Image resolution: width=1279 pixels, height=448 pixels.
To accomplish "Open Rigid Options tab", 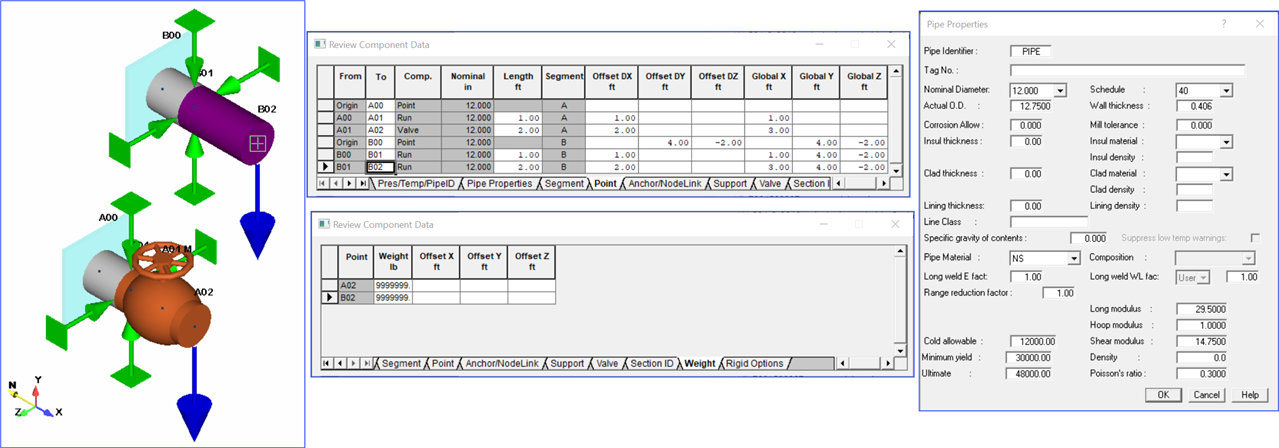I will (x=754, y=363).
